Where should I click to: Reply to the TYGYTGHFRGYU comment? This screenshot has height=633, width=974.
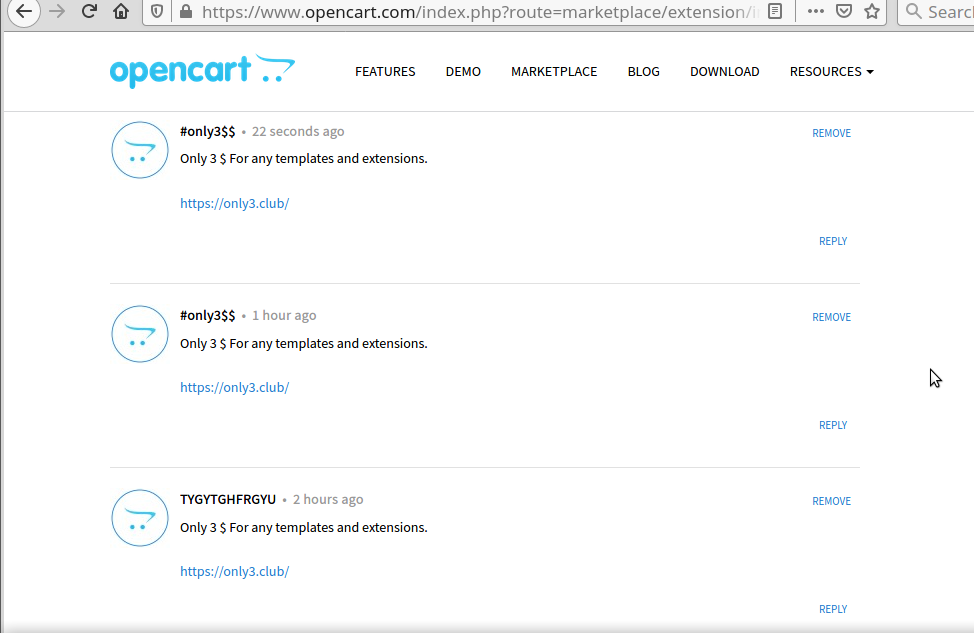(833, 609)
